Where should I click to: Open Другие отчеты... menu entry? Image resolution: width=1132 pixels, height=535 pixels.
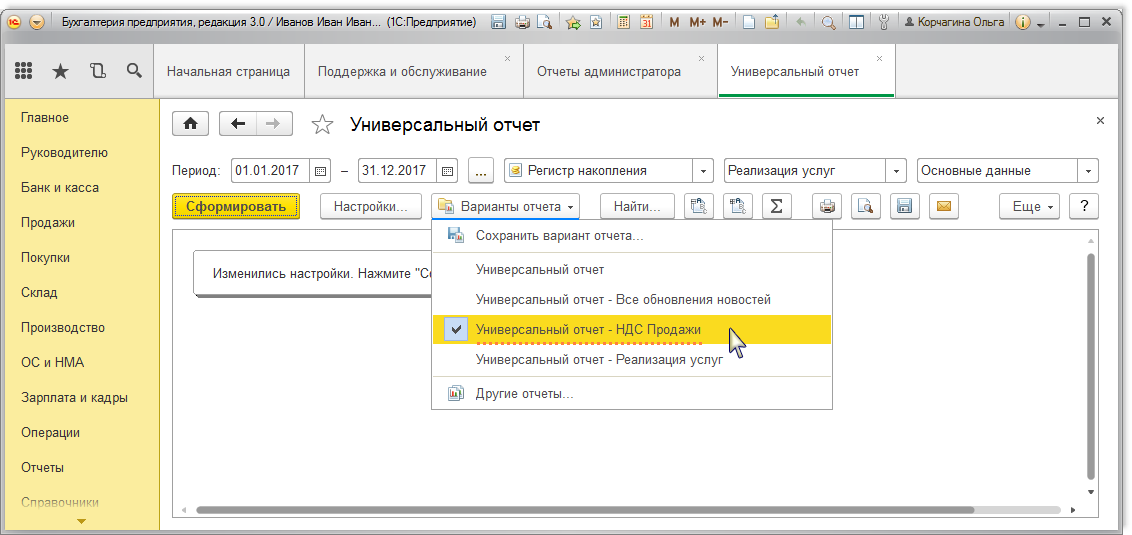632,393
